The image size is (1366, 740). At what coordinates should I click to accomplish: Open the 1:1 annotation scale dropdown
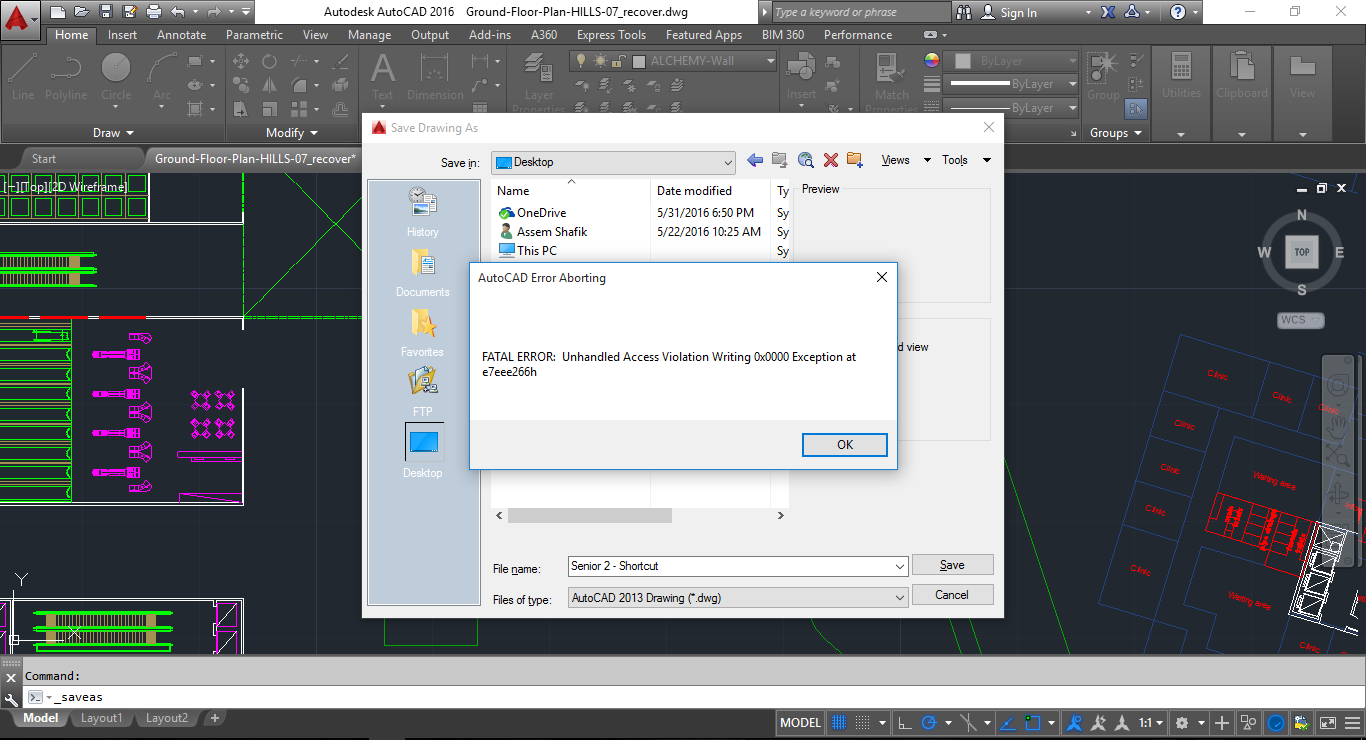1152,722
